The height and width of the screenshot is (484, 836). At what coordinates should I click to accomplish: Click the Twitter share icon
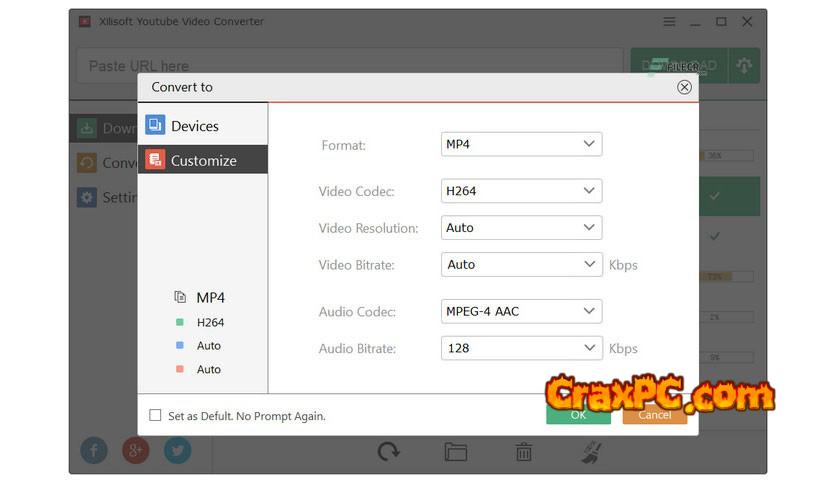pos(176,451)
